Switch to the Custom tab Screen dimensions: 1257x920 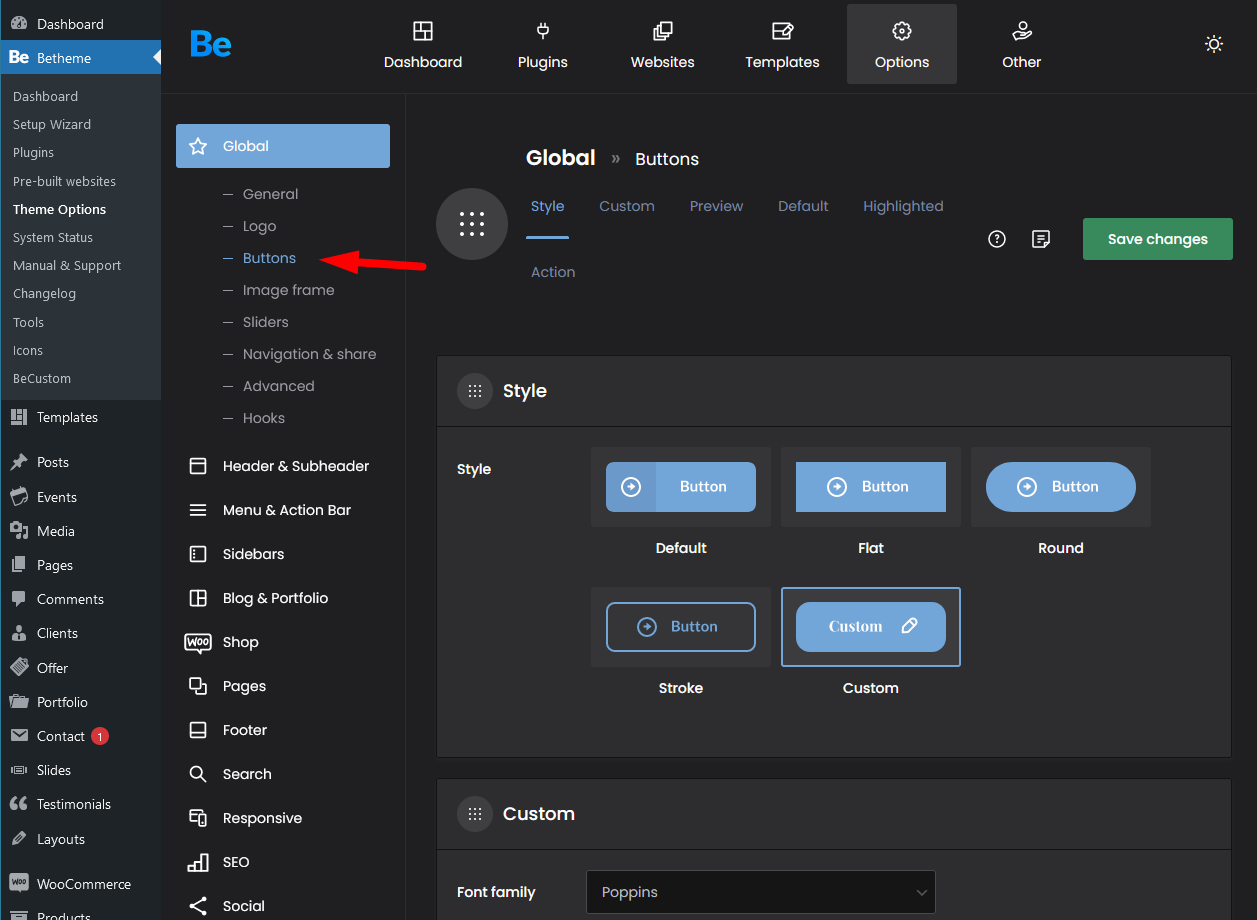627,206
